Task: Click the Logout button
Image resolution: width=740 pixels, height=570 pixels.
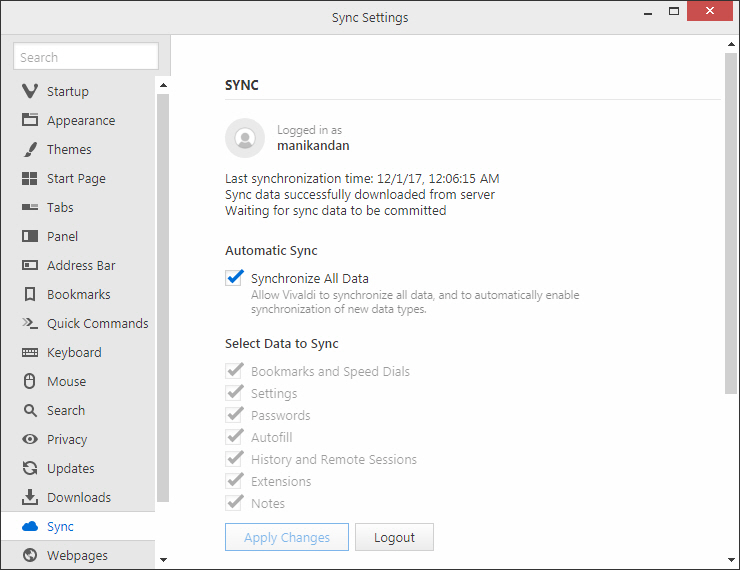Action: pos(395,537)
